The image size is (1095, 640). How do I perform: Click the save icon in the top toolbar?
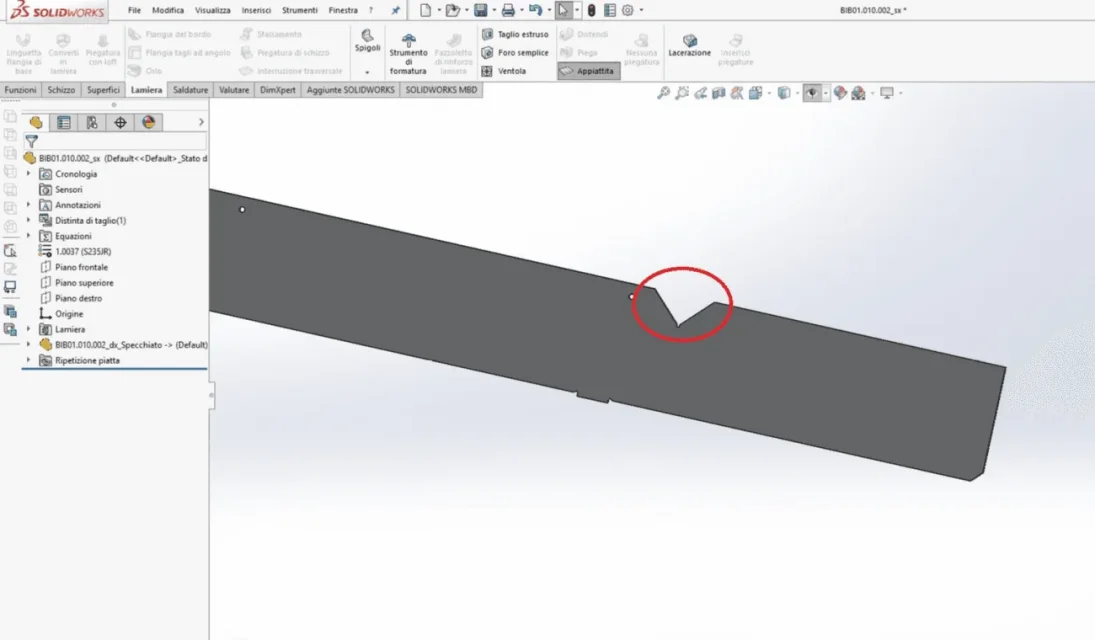point(480,10)
